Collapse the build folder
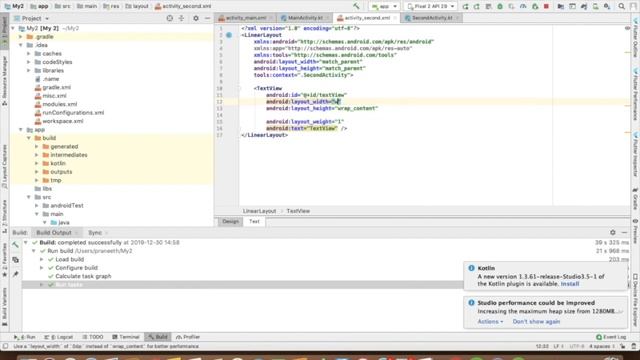 [29, 138]
